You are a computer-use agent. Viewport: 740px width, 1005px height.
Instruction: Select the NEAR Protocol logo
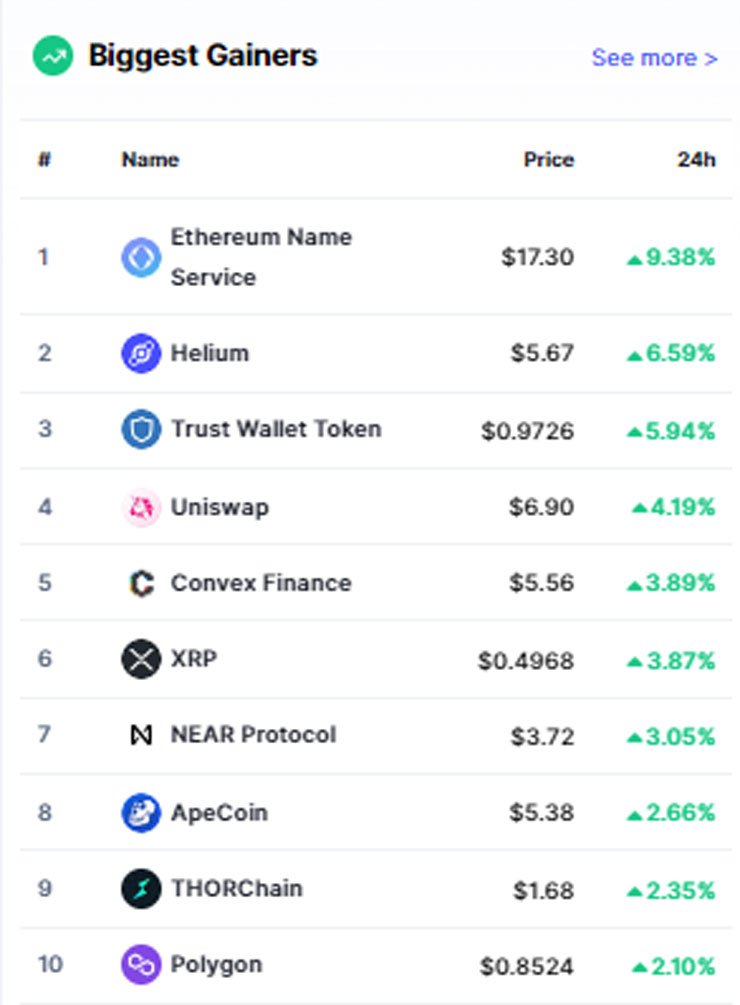(141, 735)
